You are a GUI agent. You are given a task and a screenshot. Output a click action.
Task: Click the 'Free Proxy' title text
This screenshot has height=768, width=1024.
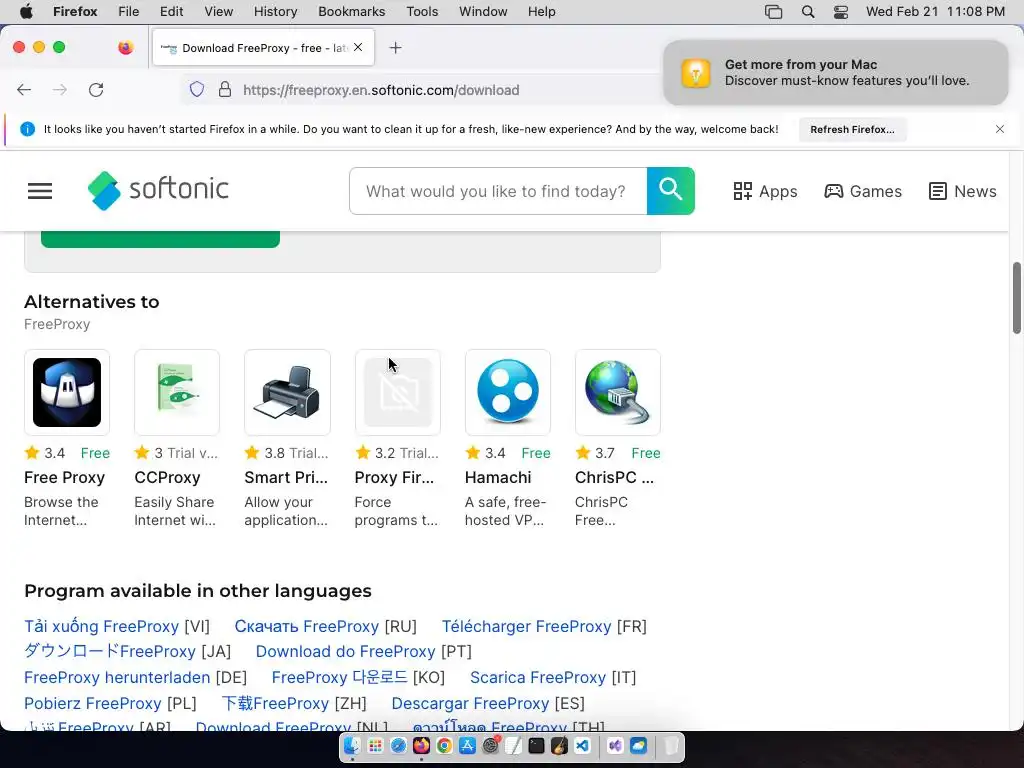coord(65,477)
